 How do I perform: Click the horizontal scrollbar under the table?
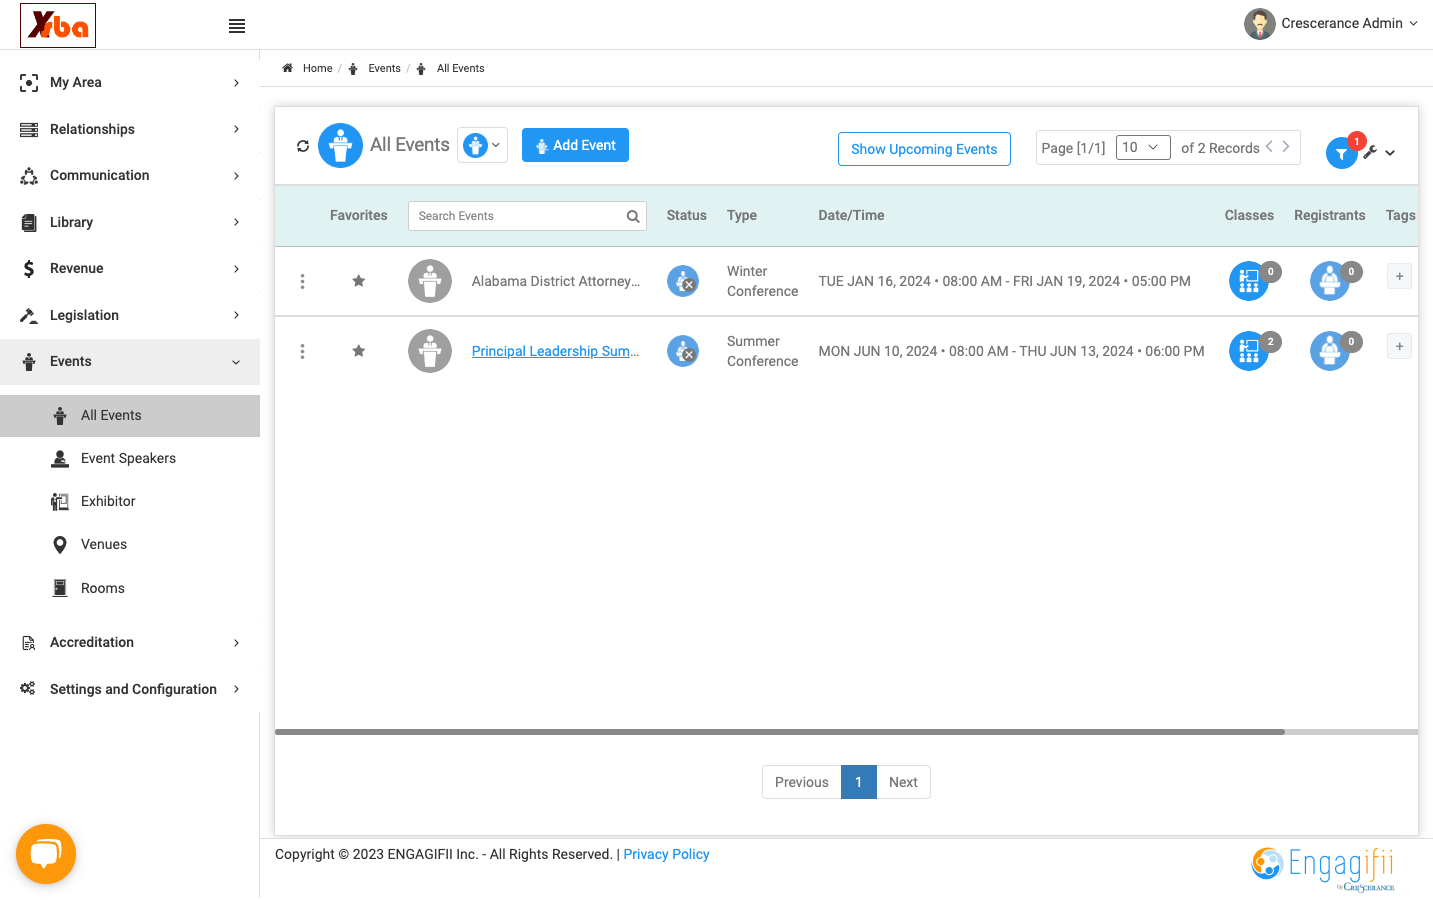point(780,732)
